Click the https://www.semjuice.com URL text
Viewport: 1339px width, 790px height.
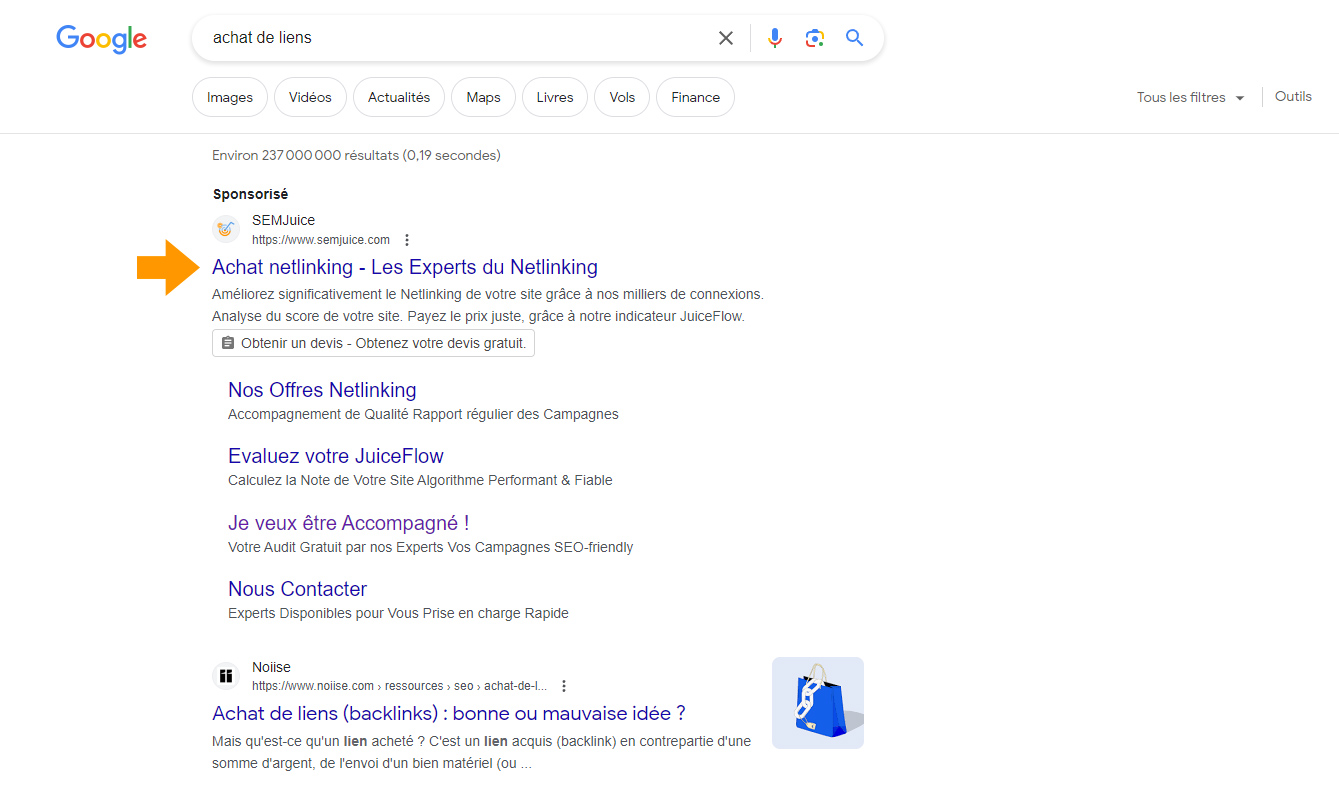(321, 240)
